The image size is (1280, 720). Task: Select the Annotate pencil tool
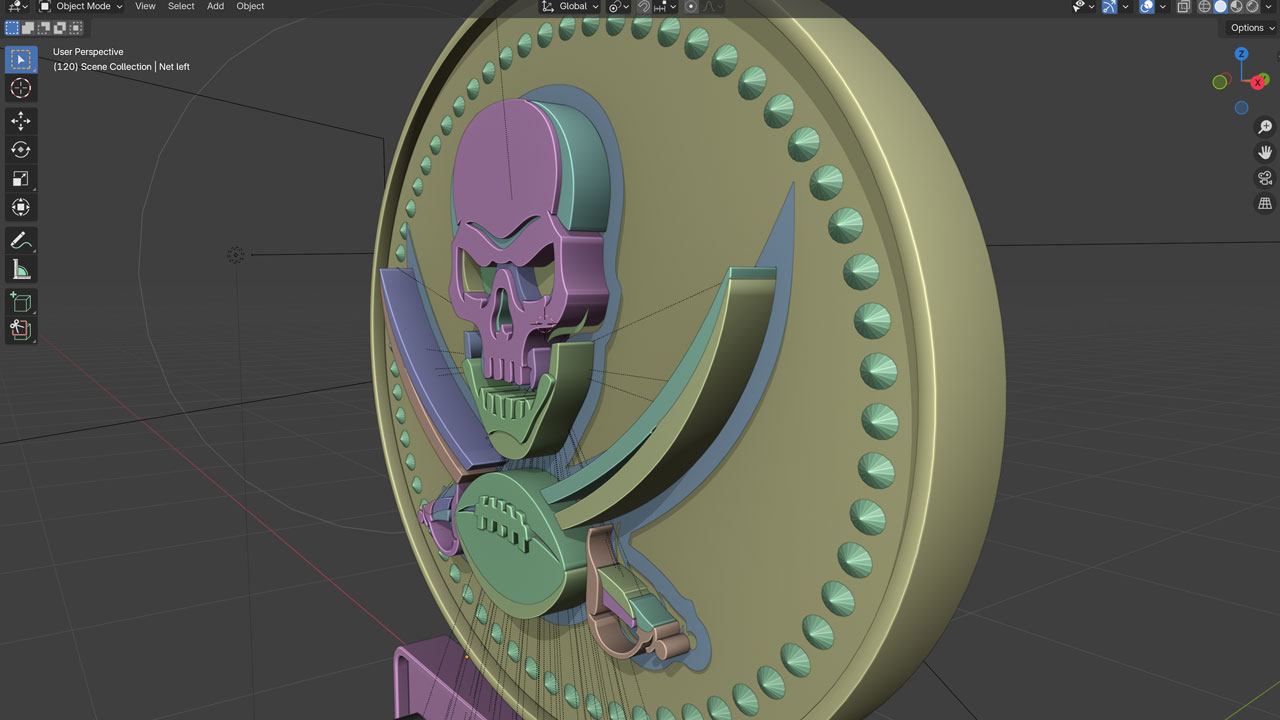(20, 240)
